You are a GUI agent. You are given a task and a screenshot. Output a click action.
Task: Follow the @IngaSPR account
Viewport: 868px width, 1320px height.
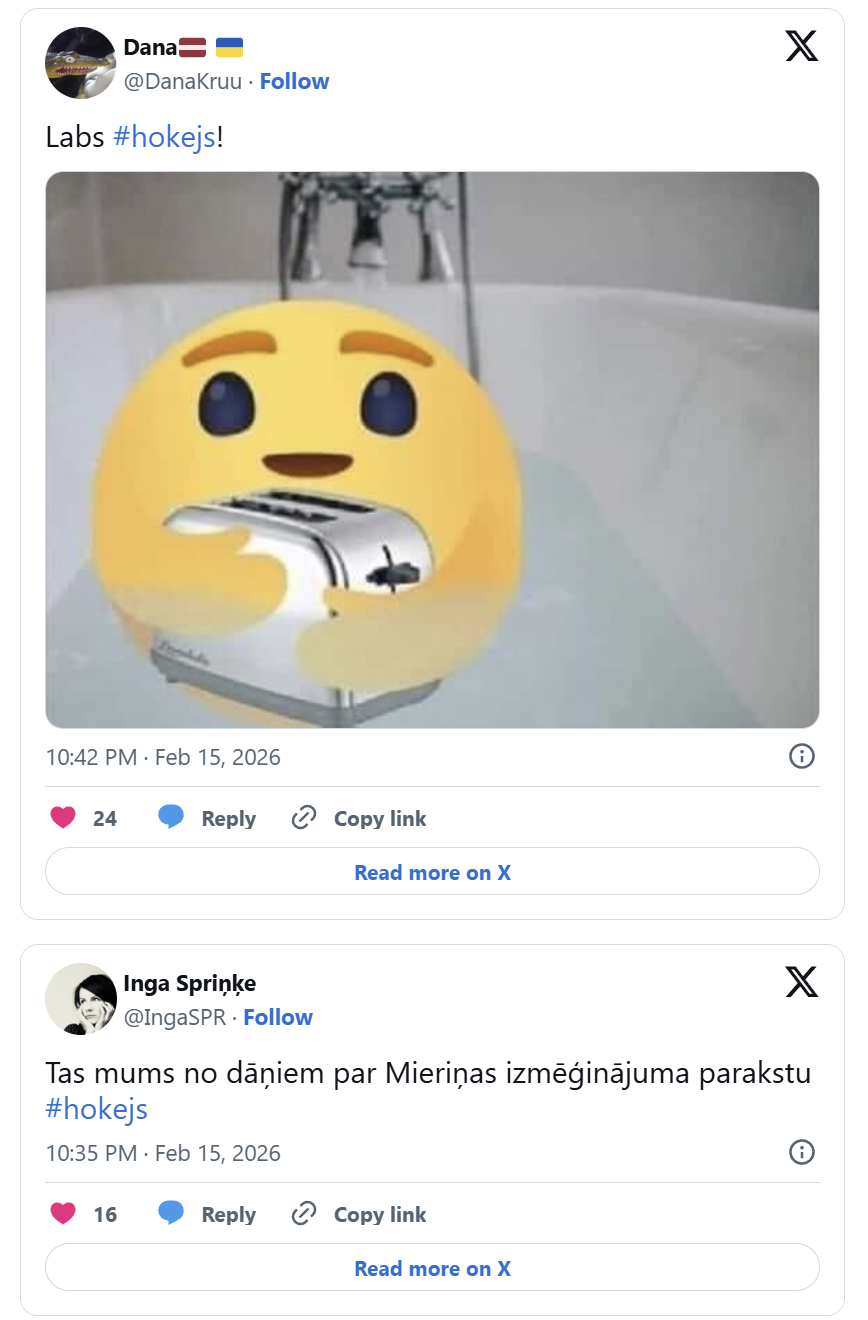pos(278,1017)
